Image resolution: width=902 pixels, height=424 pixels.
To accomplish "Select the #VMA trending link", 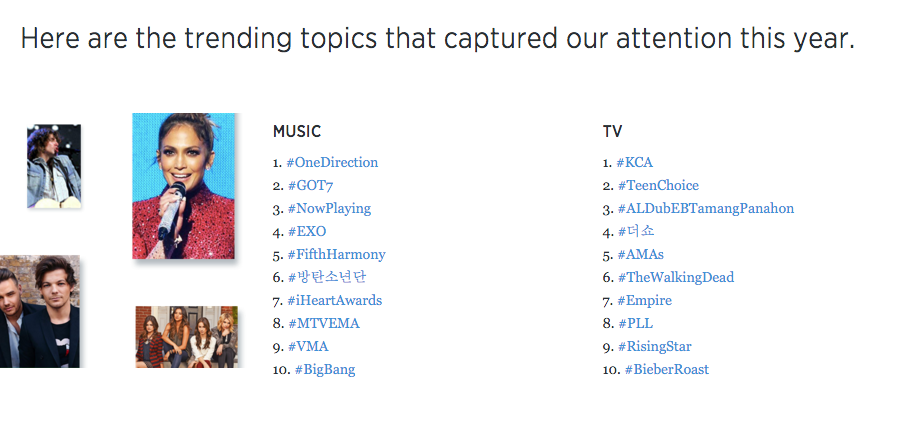I will [308, 346].
